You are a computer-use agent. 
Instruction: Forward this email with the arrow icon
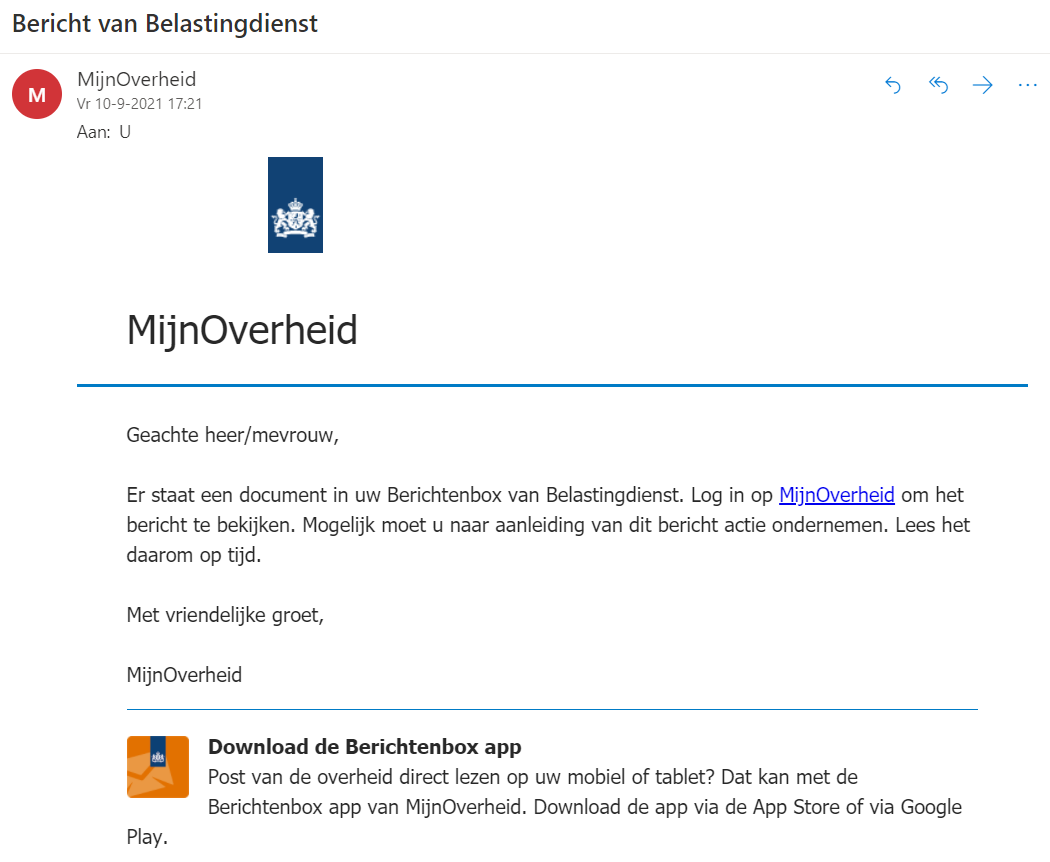(982, 85)
